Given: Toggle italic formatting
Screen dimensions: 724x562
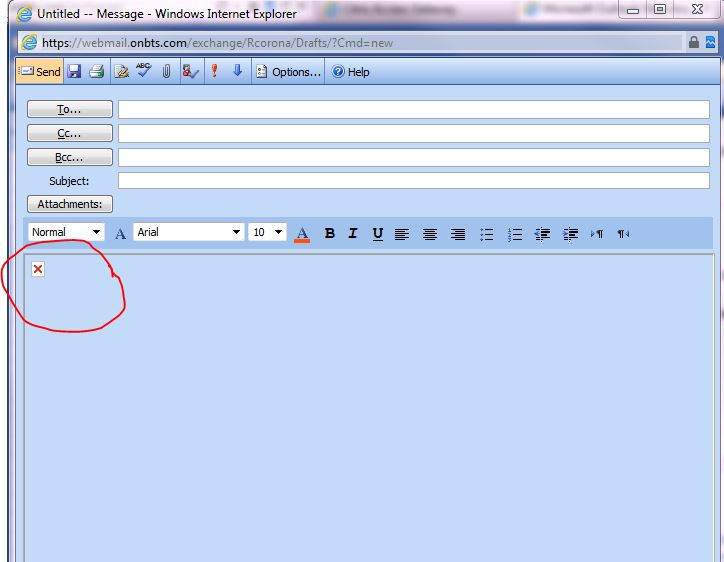Looking at the screenshot, I should click(353, 233).
